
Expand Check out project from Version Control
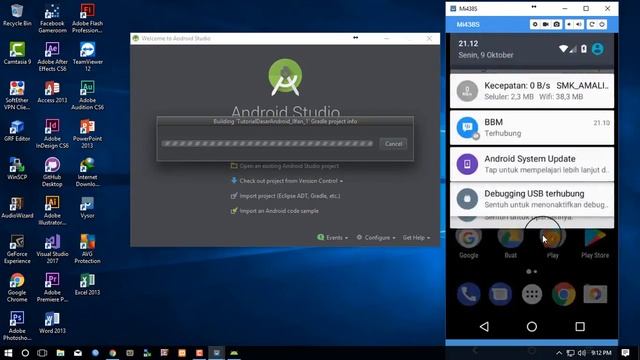(x=287, y=181)
